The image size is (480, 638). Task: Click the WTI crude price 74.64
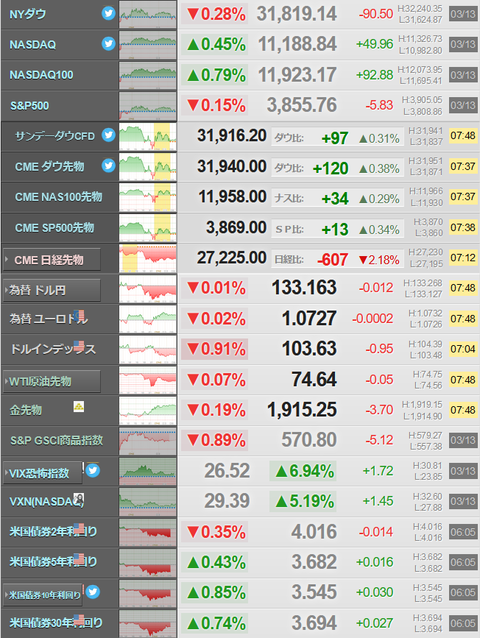pos(314,379)
